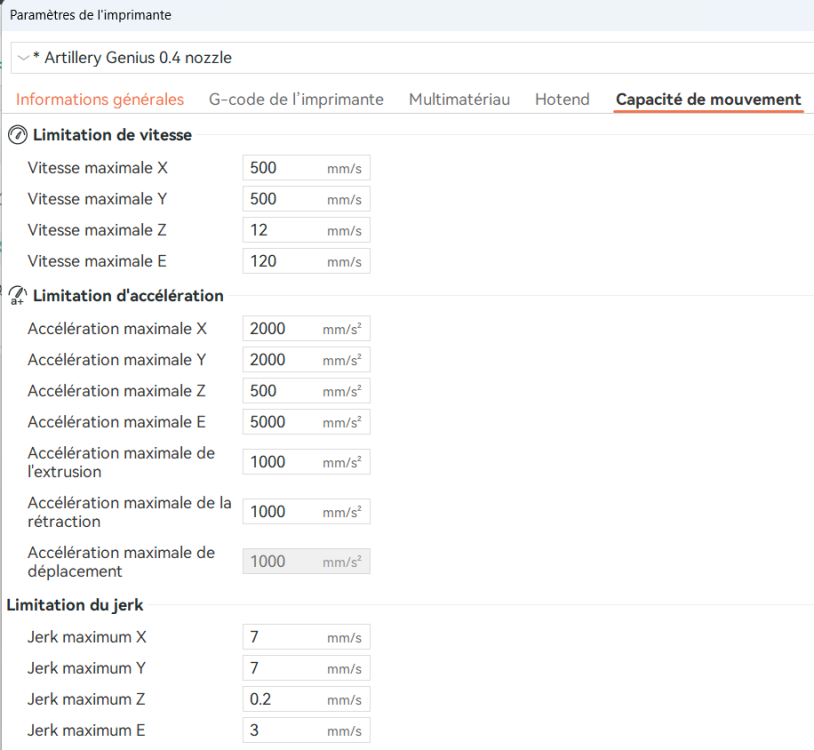814x750 pixels.
Task: Click Accélération maximale de l'extrusion label
Action: (x=121, y=462)
